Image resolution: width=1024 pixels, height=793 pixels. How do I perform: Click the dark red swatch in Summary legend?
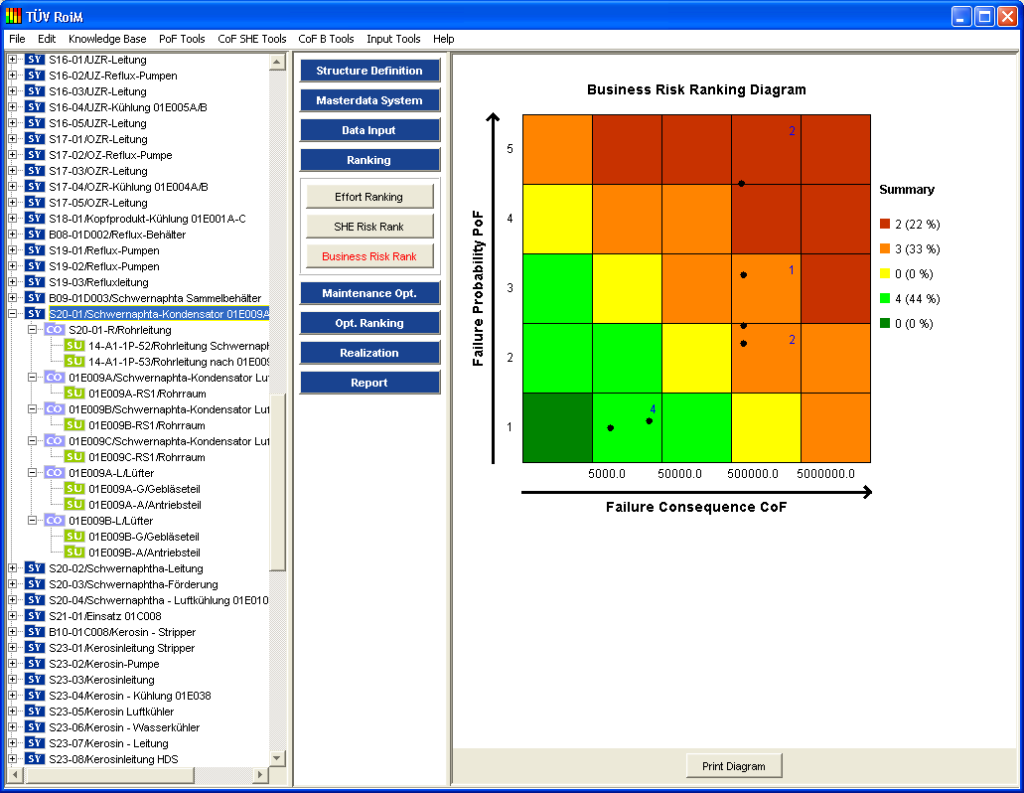pos(885,224)
